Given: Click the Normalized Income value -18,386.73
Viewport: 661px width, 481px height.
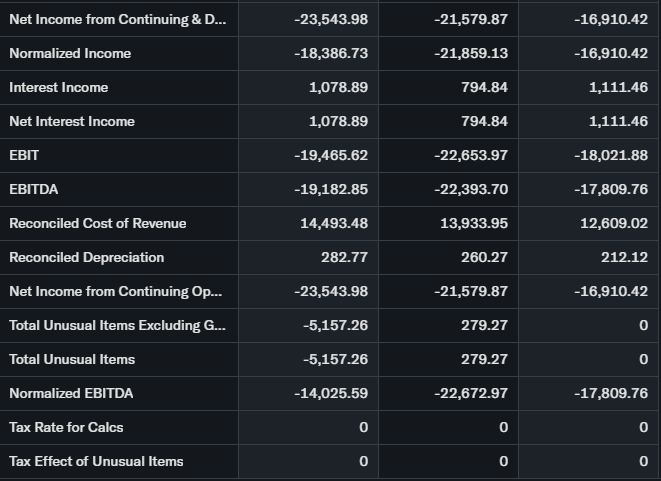Looking at the screenshot, I should pyautogui.click(x=331, y=53).
